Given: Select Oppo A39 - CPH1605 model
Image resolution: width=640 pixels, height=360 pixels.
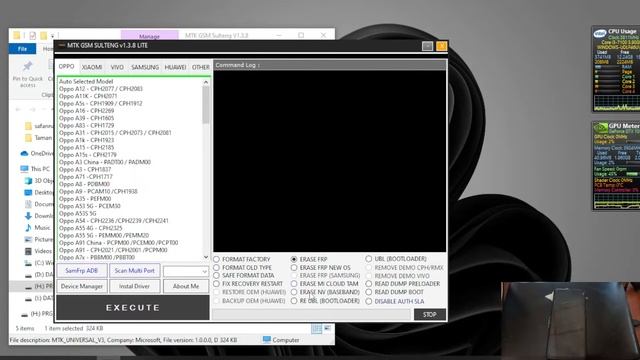Looking at the screenshot, I should 87,118.
